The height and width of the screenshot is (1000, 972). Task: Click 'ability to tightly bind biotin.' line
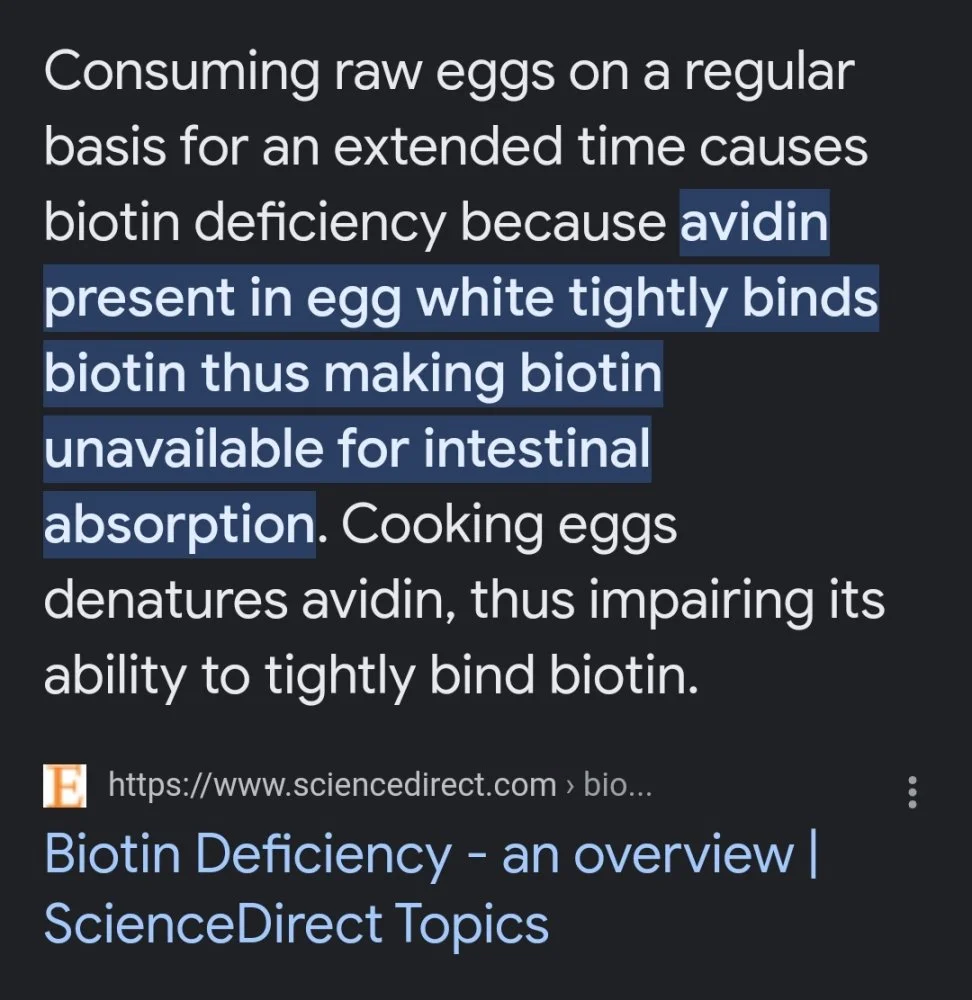click(x=370, y=676)
